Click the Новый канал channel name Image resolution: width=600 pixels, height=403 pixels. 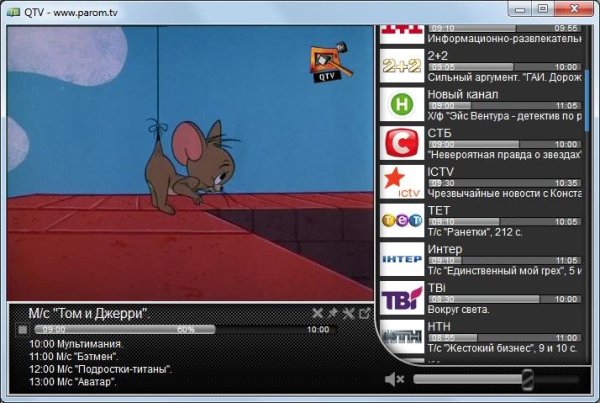click(x=463, y=95)
